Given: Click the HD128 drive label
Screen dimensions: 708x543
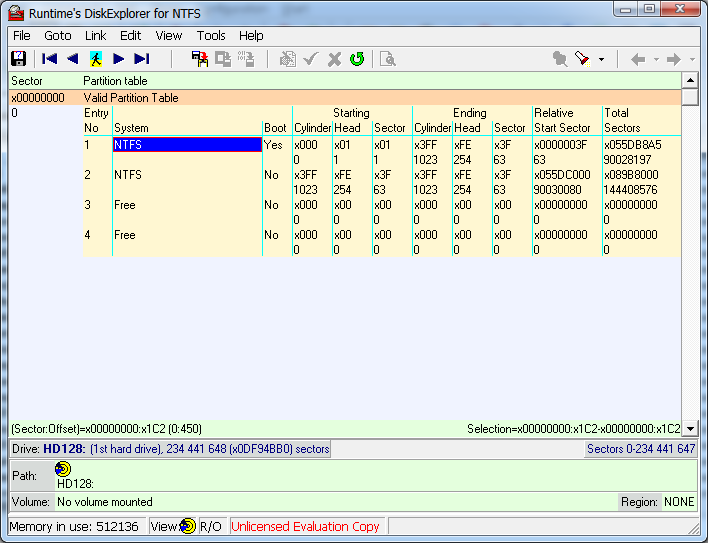Looking at the screenshot, I should [x=64, y=449].
